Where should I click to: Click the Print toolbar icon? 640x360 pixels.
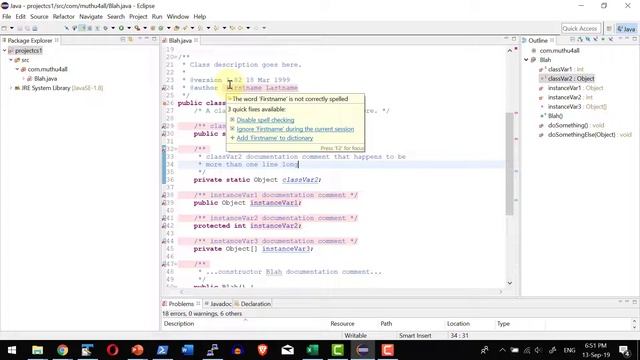[35, 28]
